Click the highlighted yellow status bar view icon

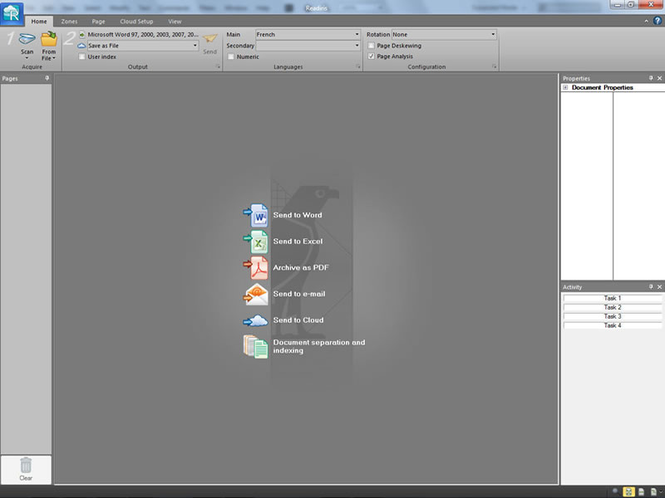pos(629,492)
